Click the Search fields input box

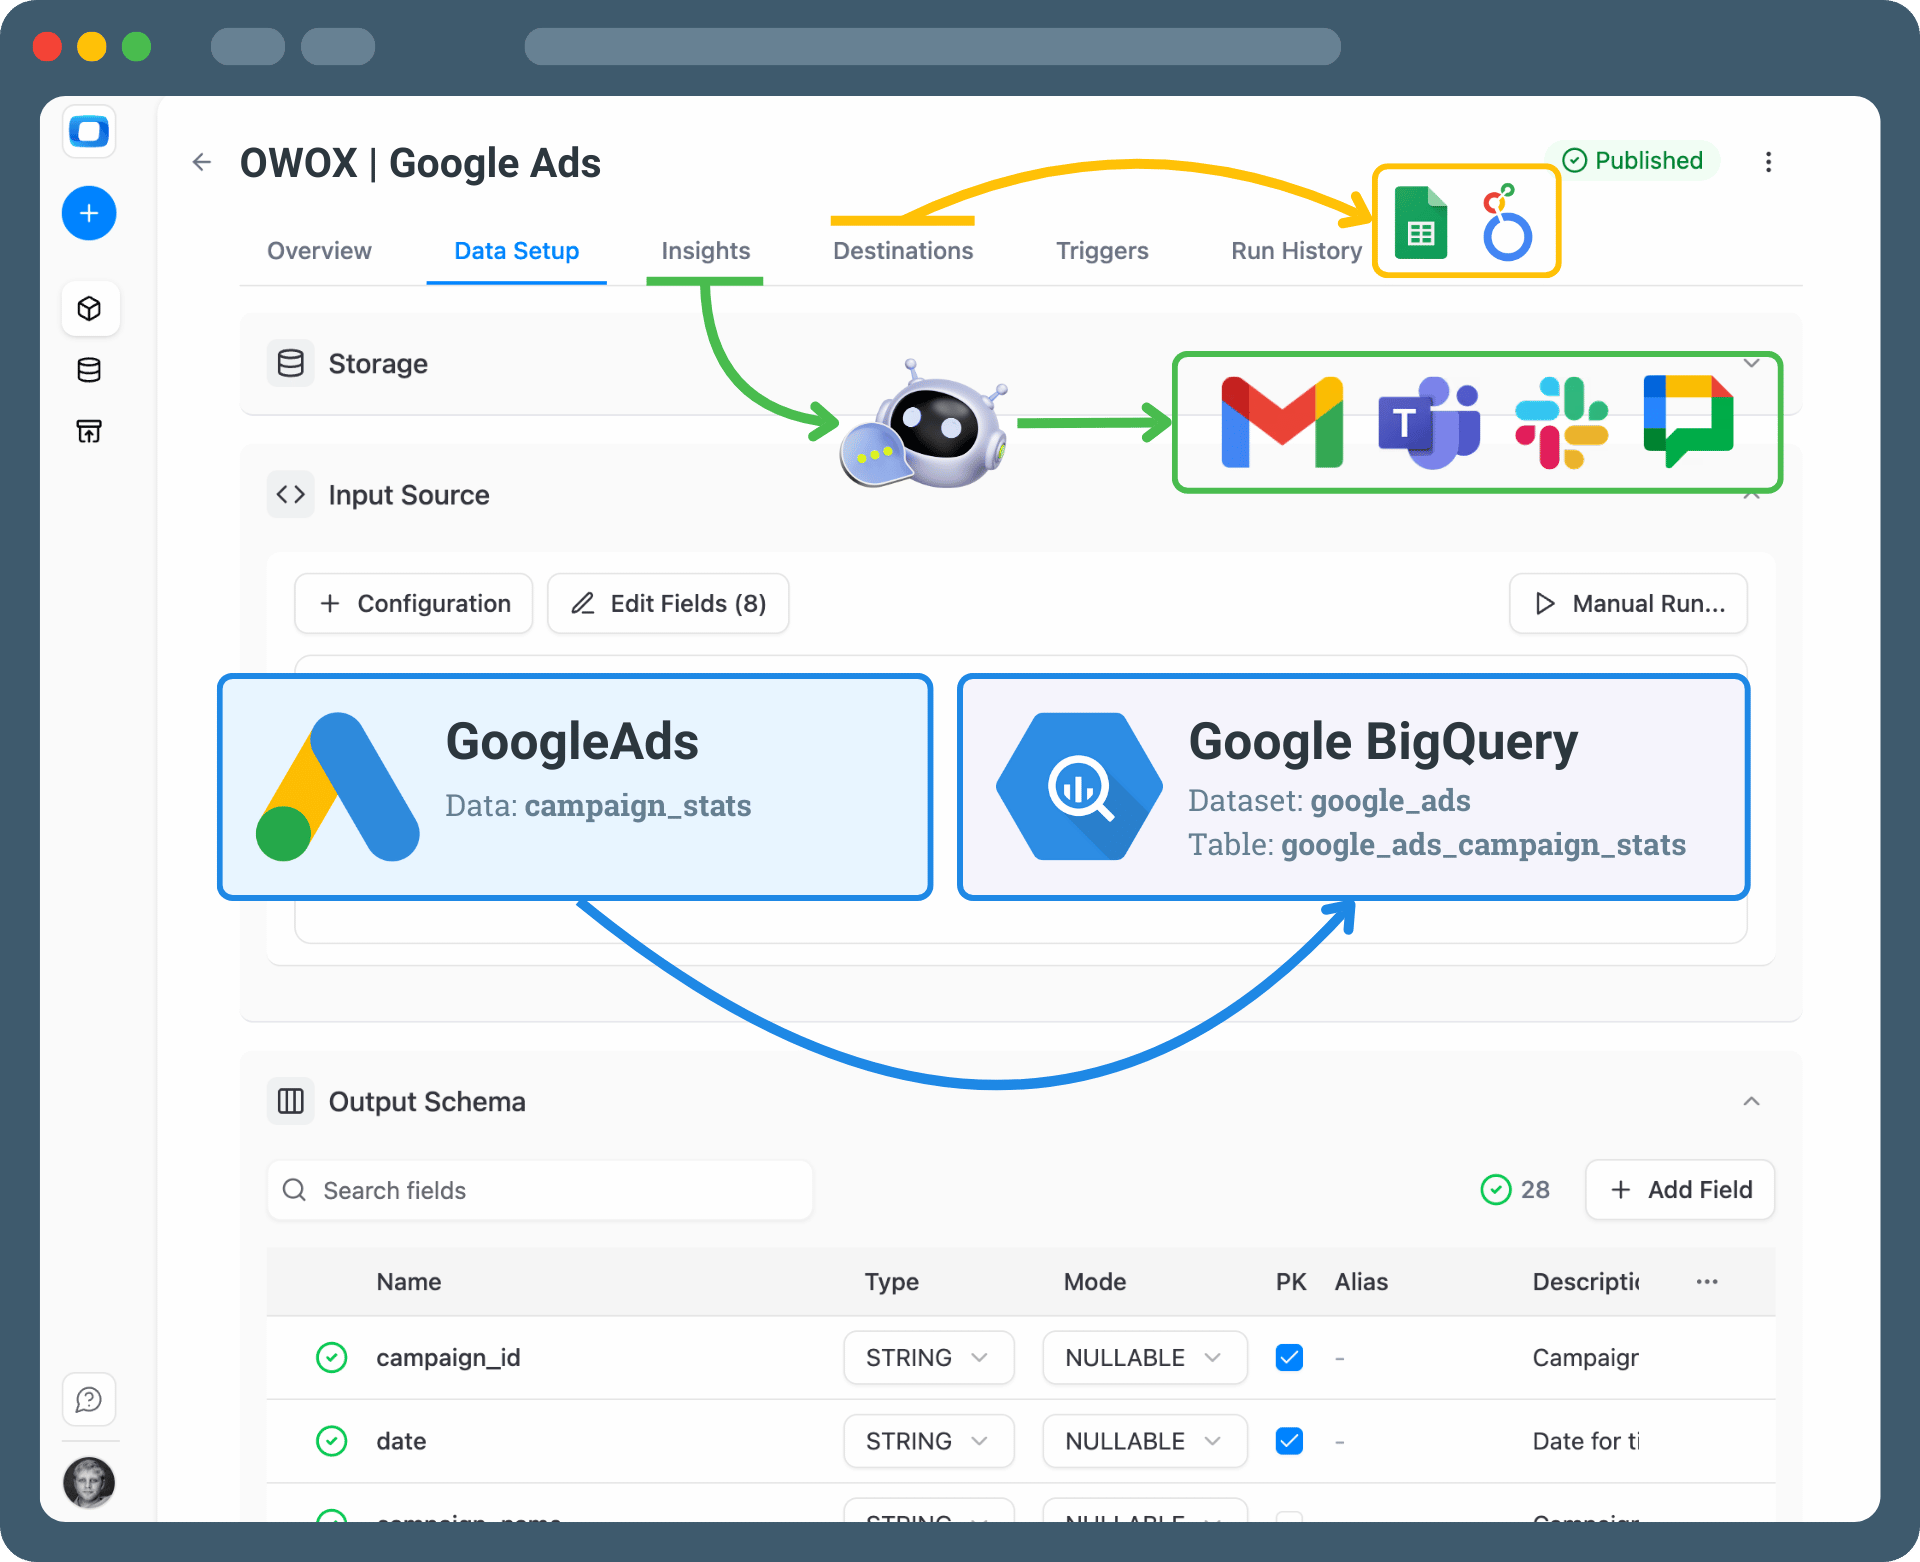click(x=540, y=1190)
